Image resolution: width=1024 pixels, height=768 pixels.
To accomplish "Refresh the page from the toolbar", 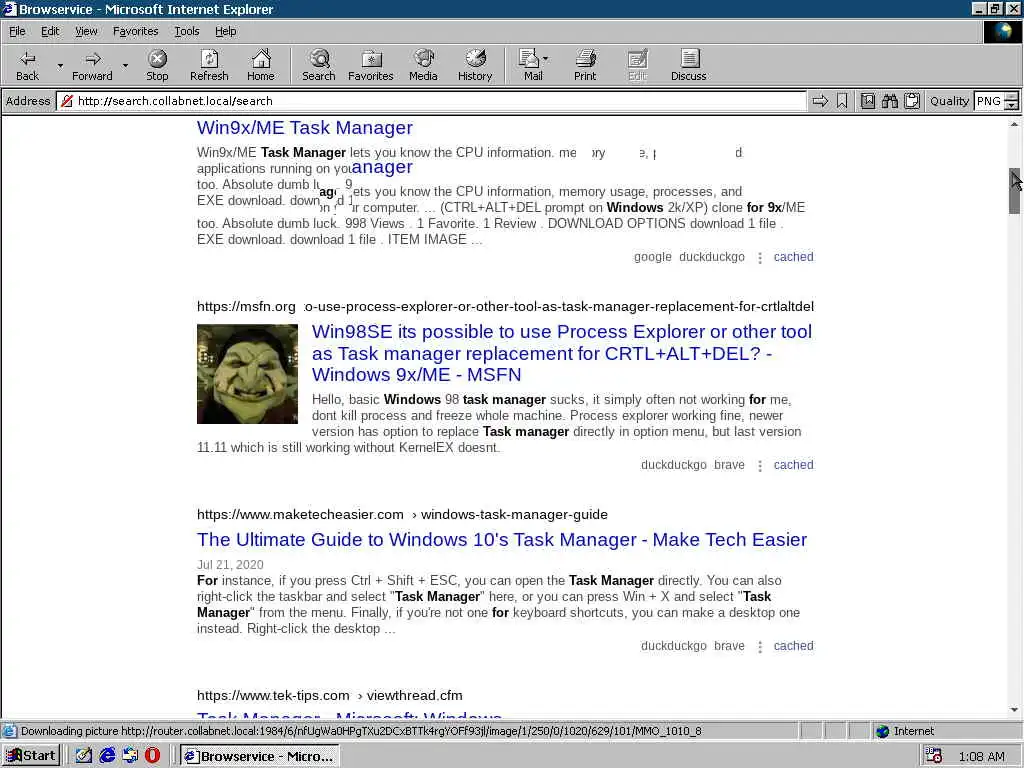I will coord(209,65).
